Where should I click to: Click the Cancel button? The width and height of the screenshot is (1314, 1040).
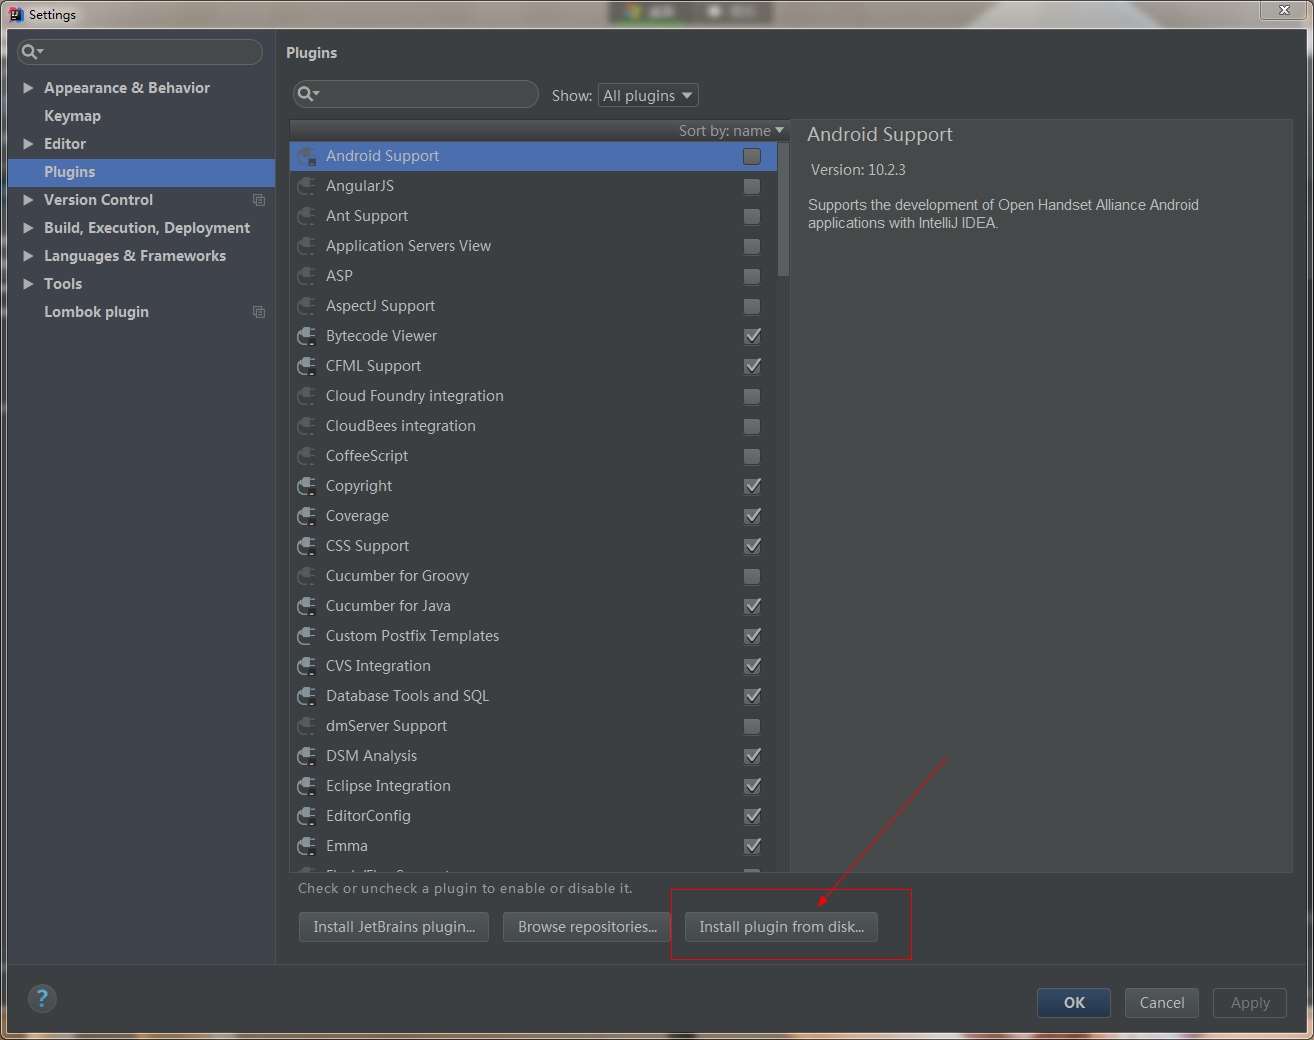[1162, 1003]
